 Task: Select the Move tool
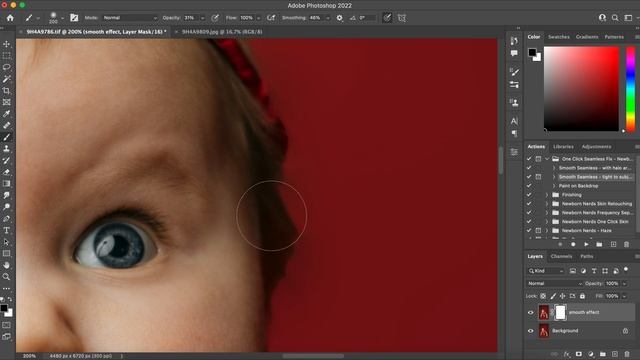pyautogui.click(x=7, y=44)
